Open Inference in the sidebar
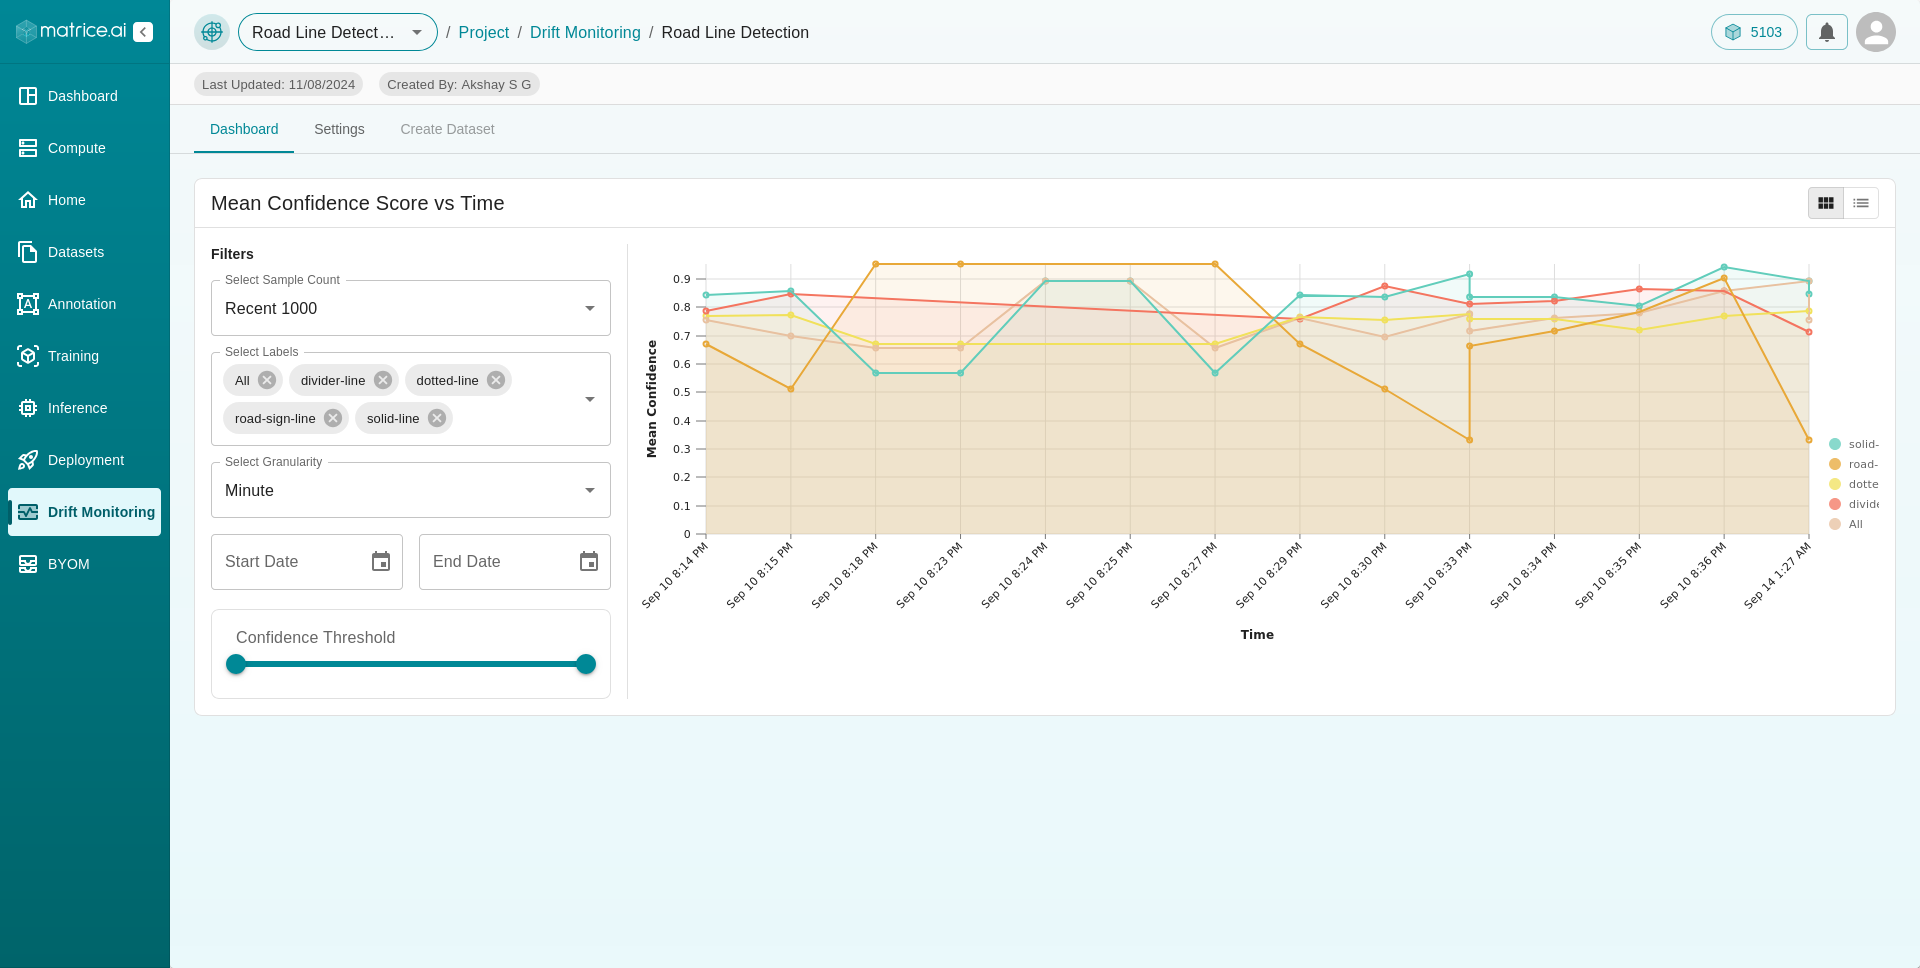1920x968 pixels. tap(84, 408)
